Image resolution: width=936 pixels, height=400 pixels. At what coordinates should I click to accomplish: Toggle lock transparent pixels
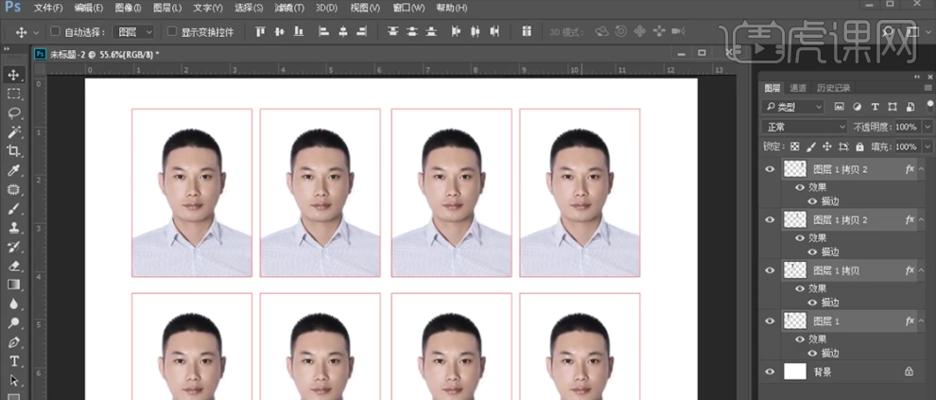point(795,146)
